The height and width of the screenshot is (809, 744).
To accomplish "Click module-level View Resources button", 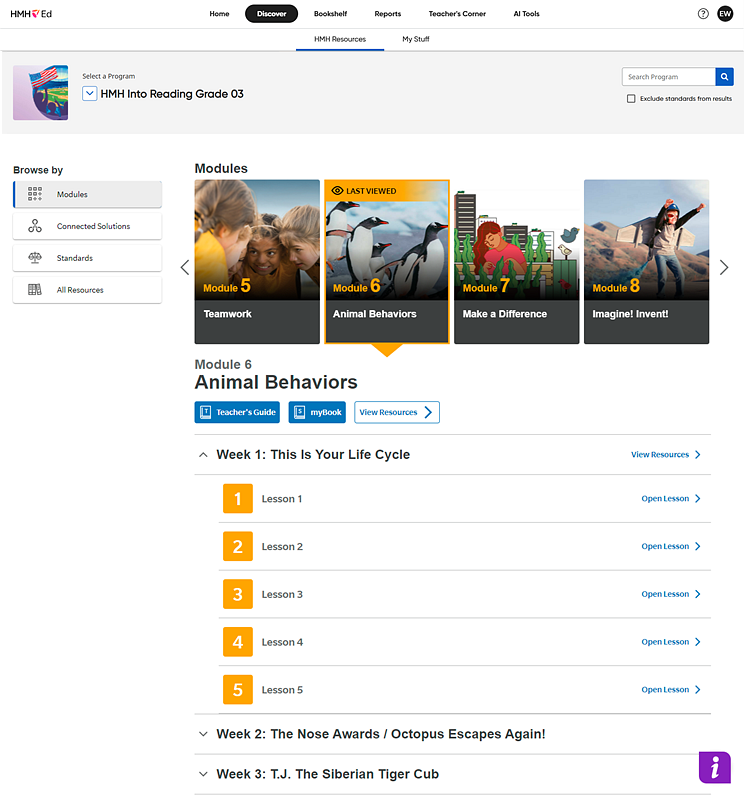I will point(397,412).
